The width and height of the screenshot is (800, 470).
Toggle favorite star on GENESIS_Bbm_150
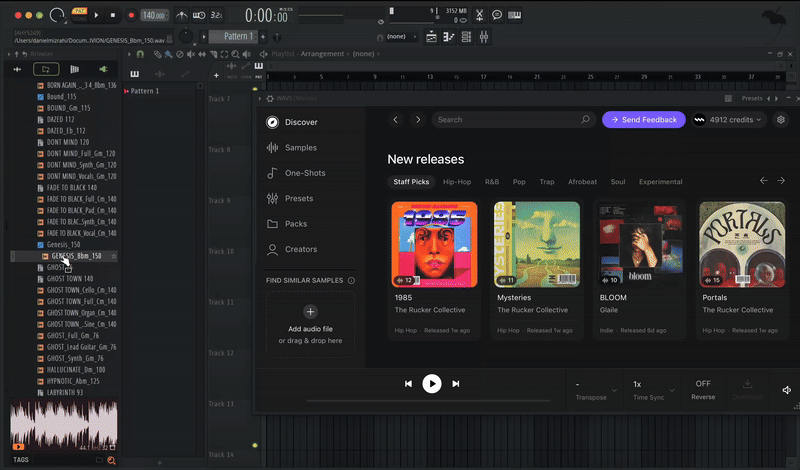click(x=114, y=256)
